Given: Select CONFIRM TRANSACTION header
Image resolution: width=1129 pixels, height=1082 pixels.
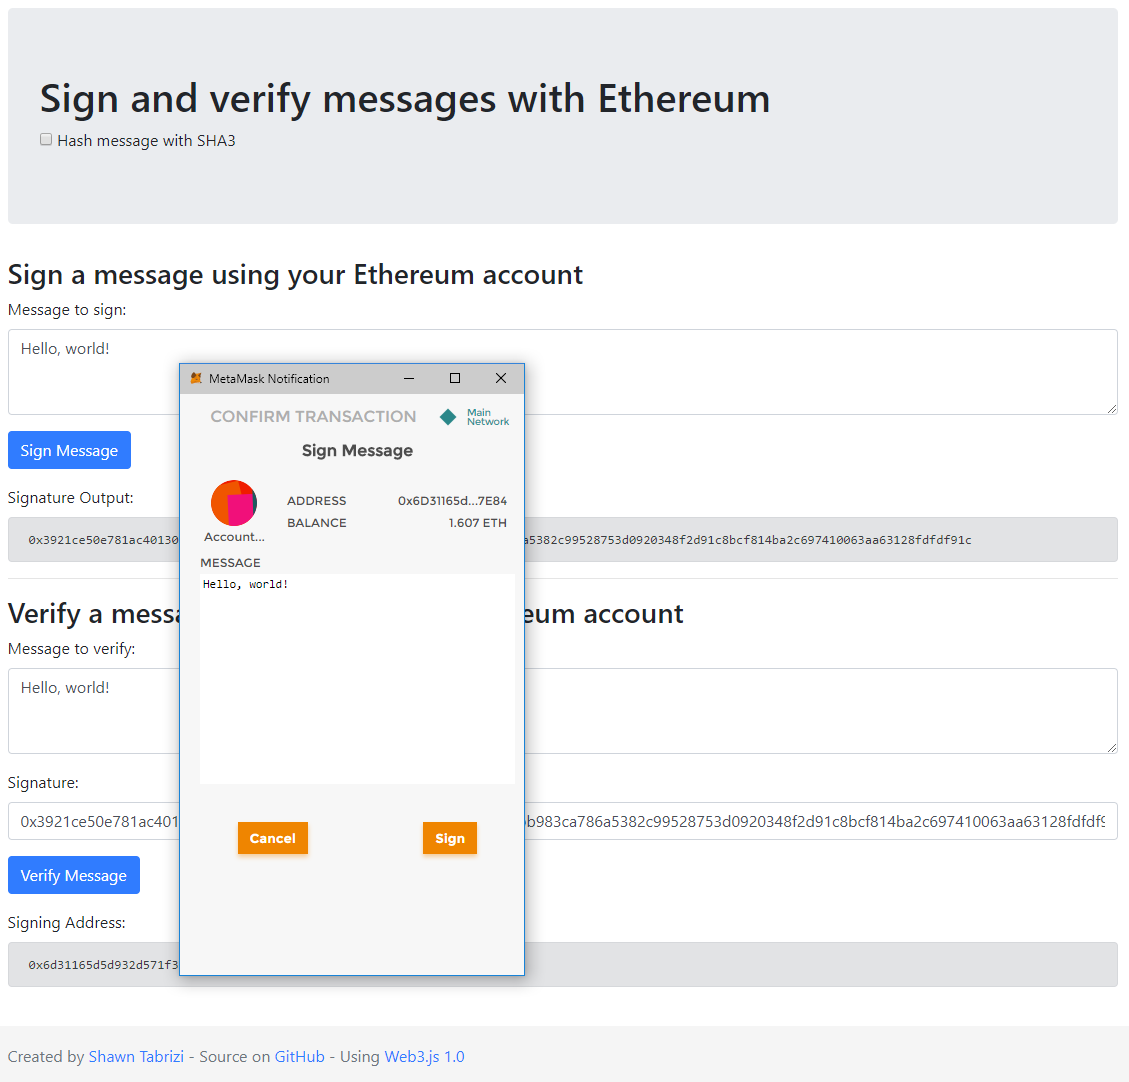Looking at the screenshot, I should point(313,416).
